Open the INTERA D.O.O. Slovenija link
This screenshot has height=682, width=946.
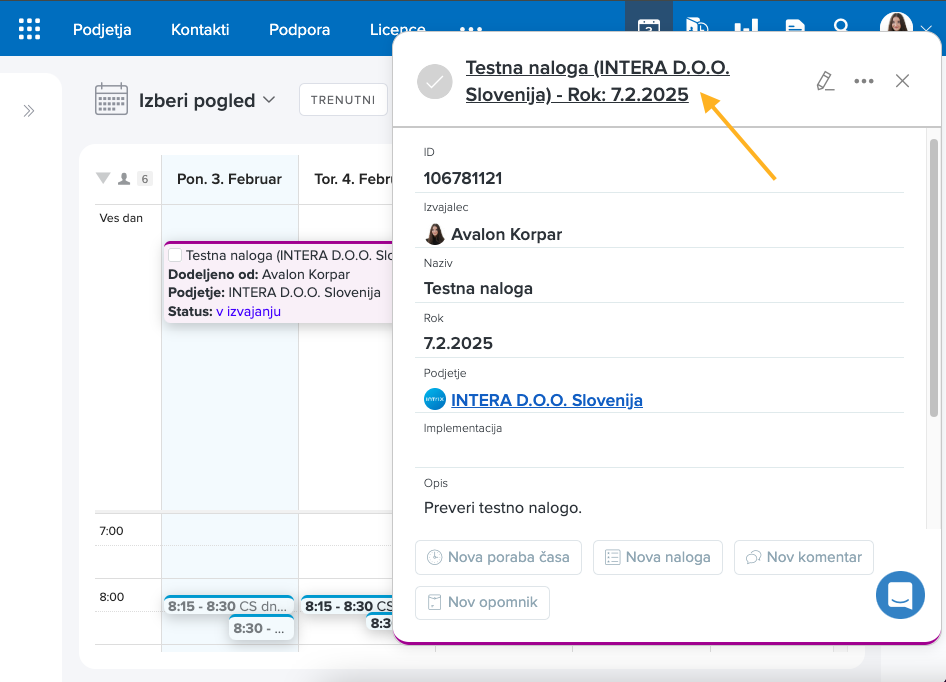pyautogui.click(x=546, y=400)
